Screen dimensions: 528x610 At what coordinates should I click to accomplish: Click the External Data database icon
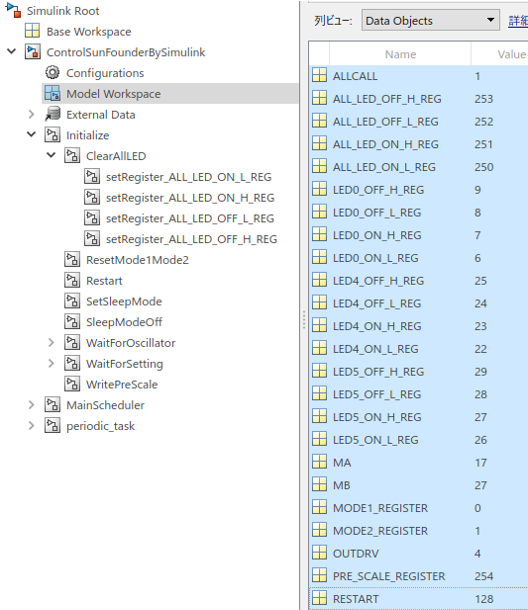(52, 114)
